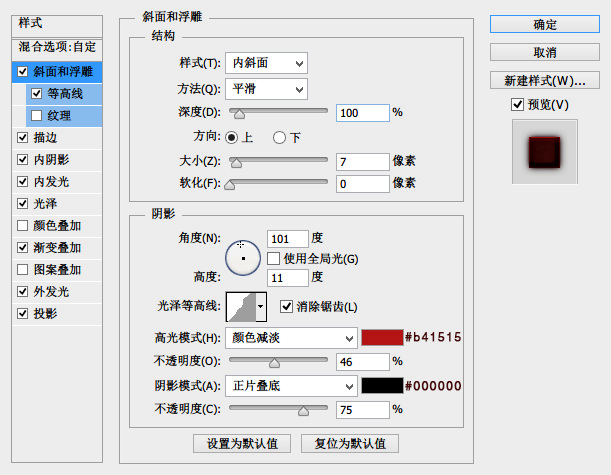
Task: Toggle the 内阴影 effect checkbox
Action: pyautogui.click(x=23, y=159)
